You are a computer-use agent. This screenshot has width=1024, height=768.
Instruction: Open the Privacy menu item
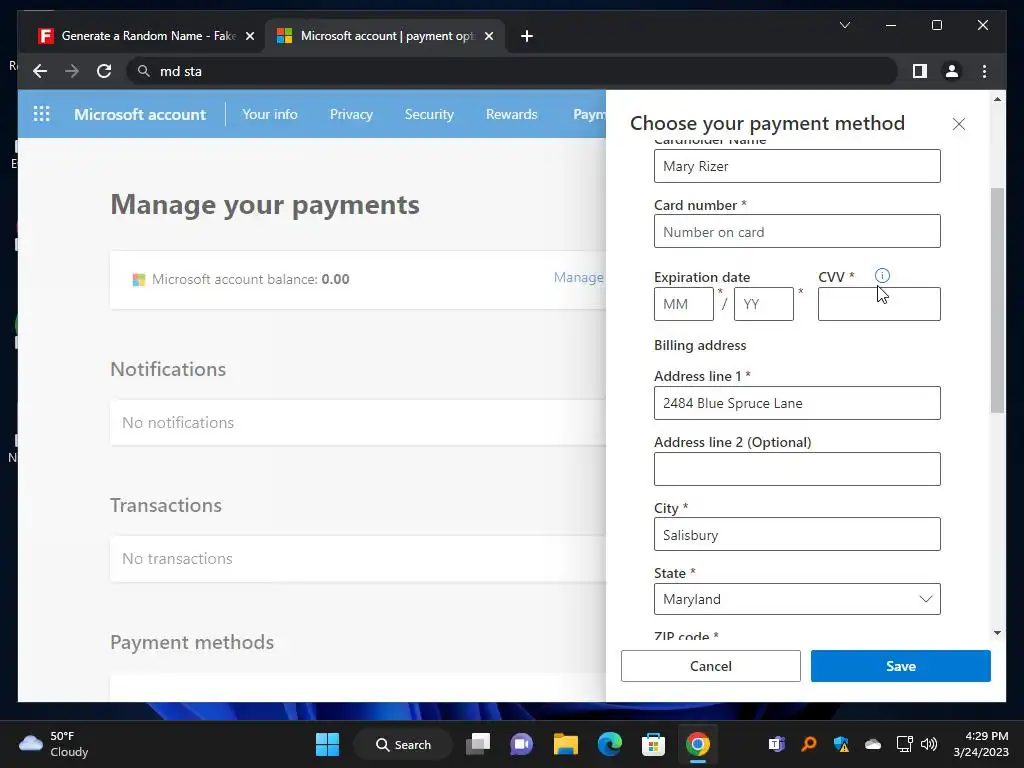[x=351, y=114]
